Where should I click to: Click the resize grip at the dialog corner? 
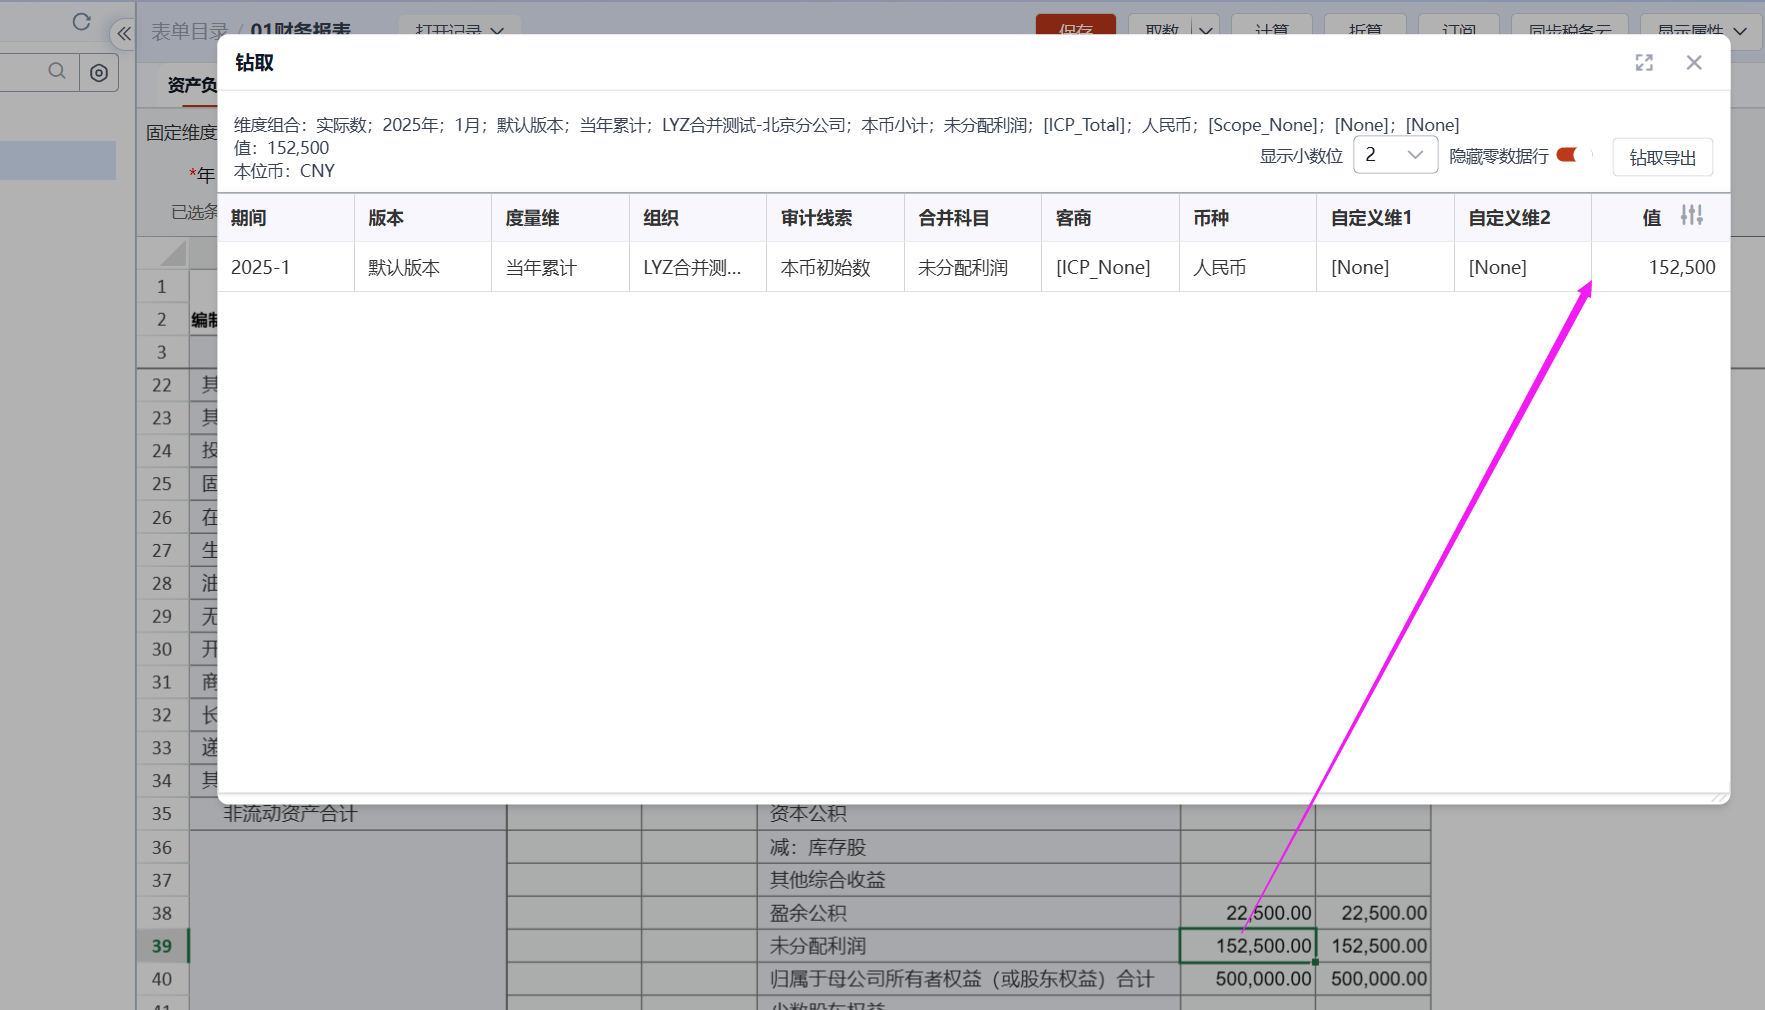[1719, 797]
